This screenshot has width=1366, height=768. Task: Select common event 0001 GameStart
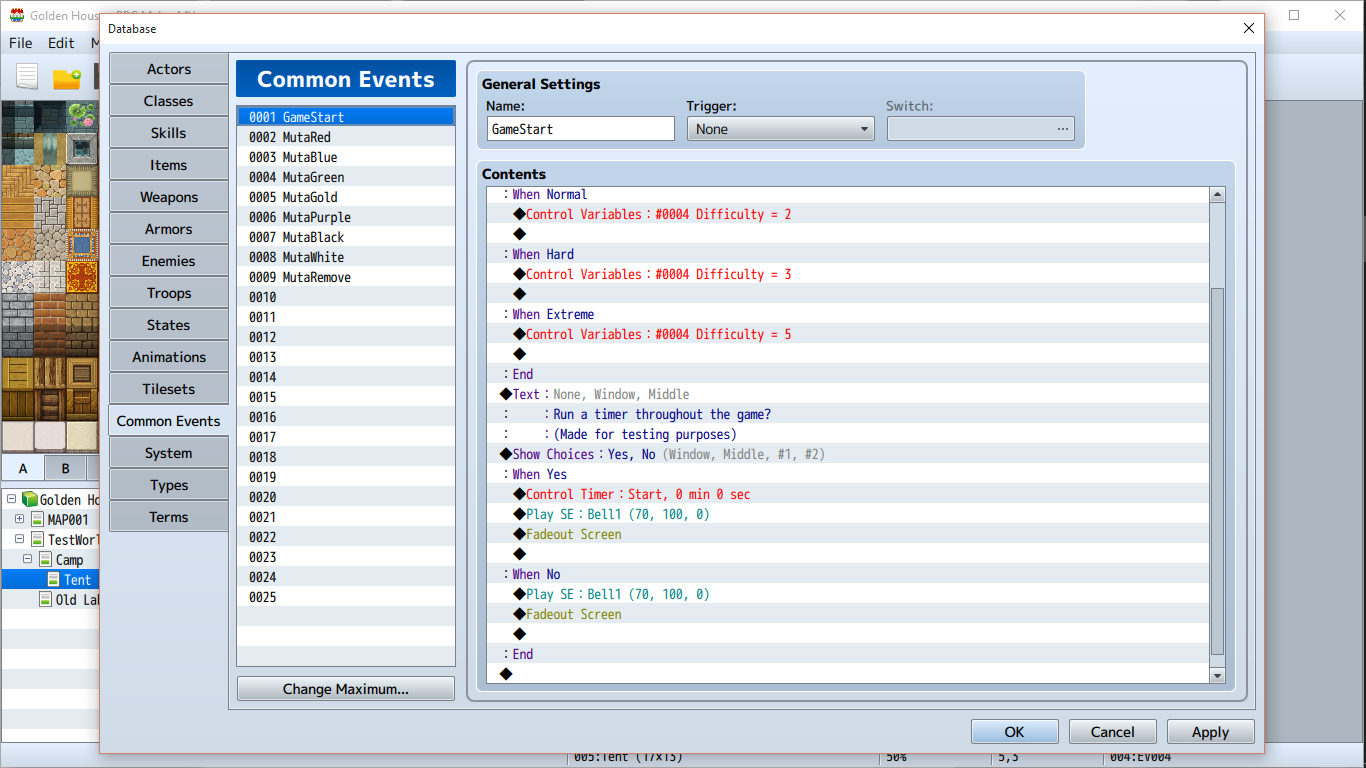(346, 117)
